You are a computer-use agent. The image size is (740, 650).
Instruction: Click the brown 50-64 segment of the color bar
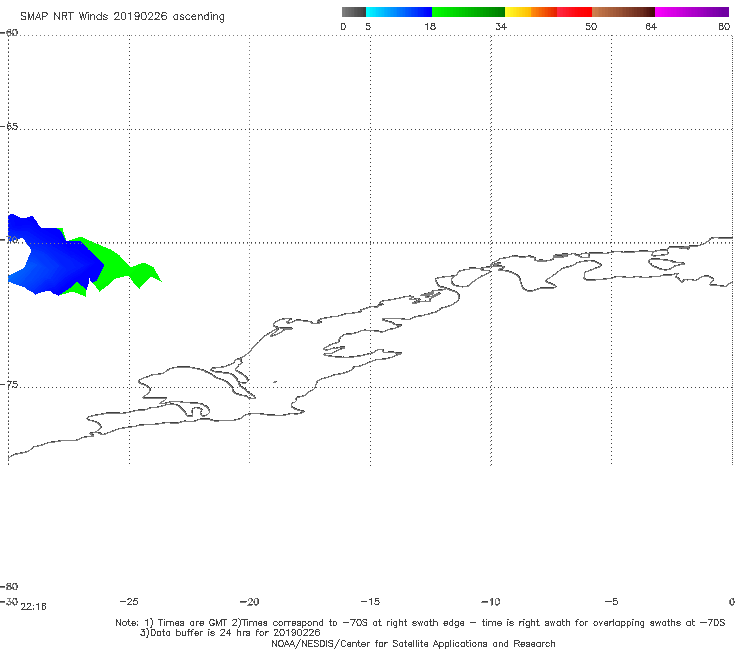tap(623, 12)
